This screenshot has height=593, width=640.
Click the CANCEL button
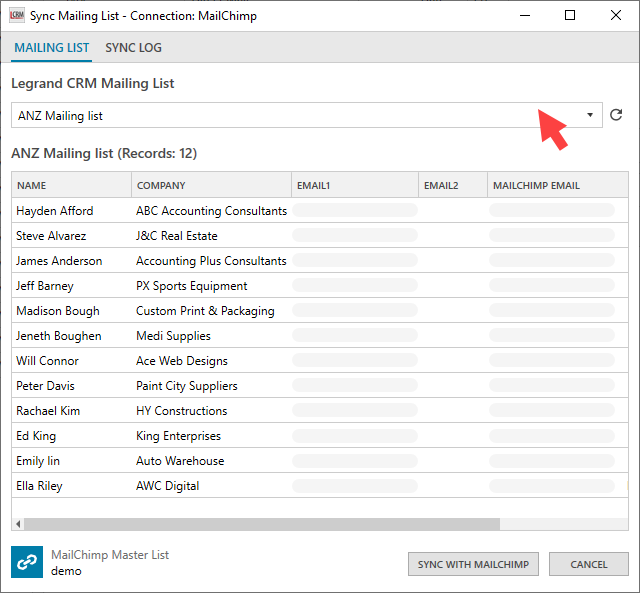(x=588, y=564)
